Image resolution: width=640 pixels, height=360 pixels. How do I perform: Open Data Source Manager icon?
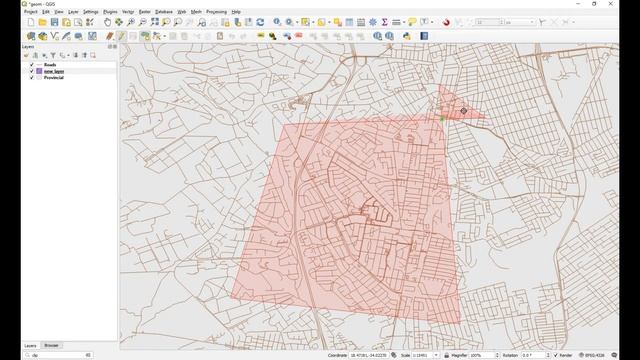31,36
